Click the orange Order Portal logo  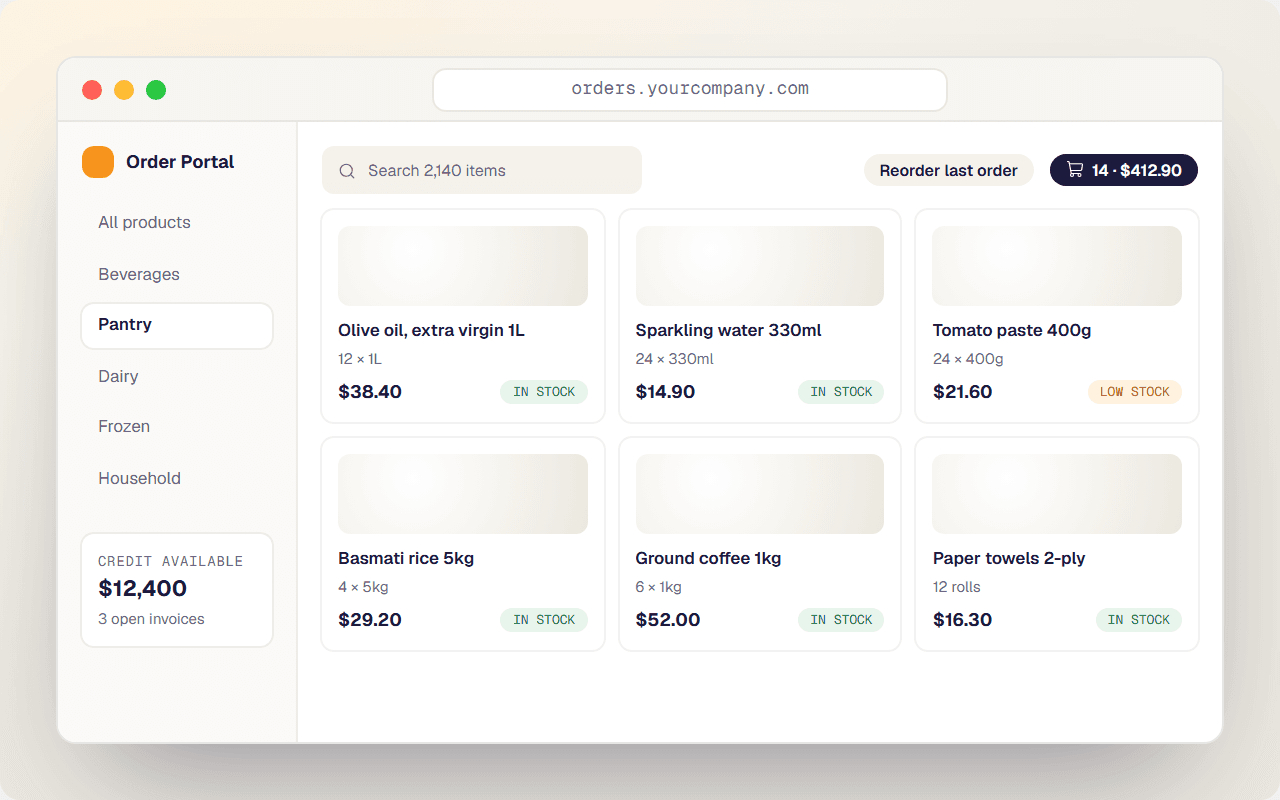pyautogui.click(x=98, y=162)
